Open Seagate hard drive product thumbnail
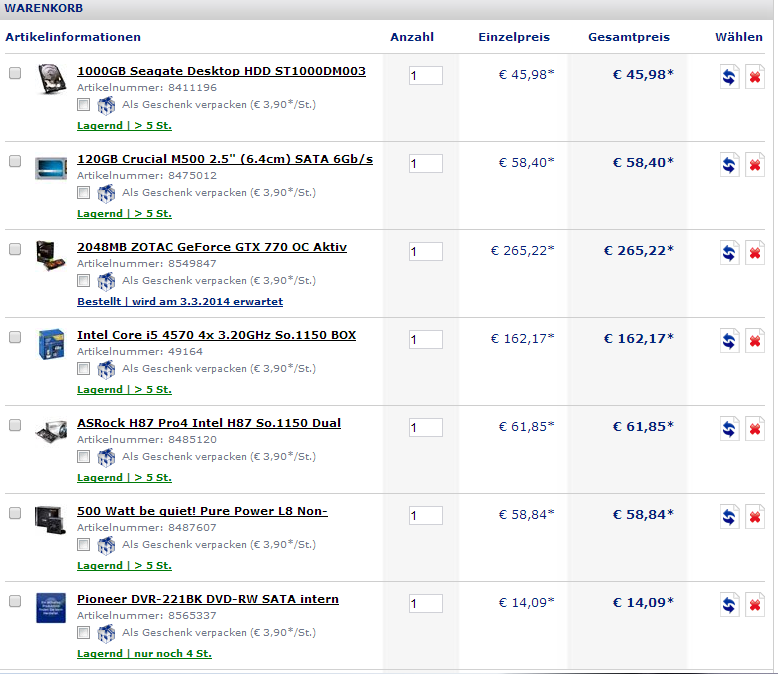The height and width of the screenshot is (674, 778). click(52, 78)
